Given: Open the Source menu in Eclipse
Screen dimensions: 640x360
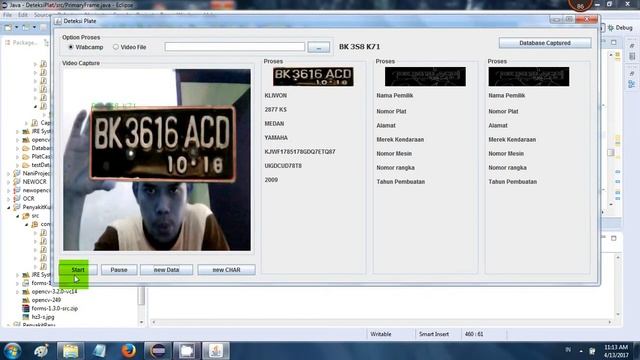Looking at the screenshot, I should [42, 15].
